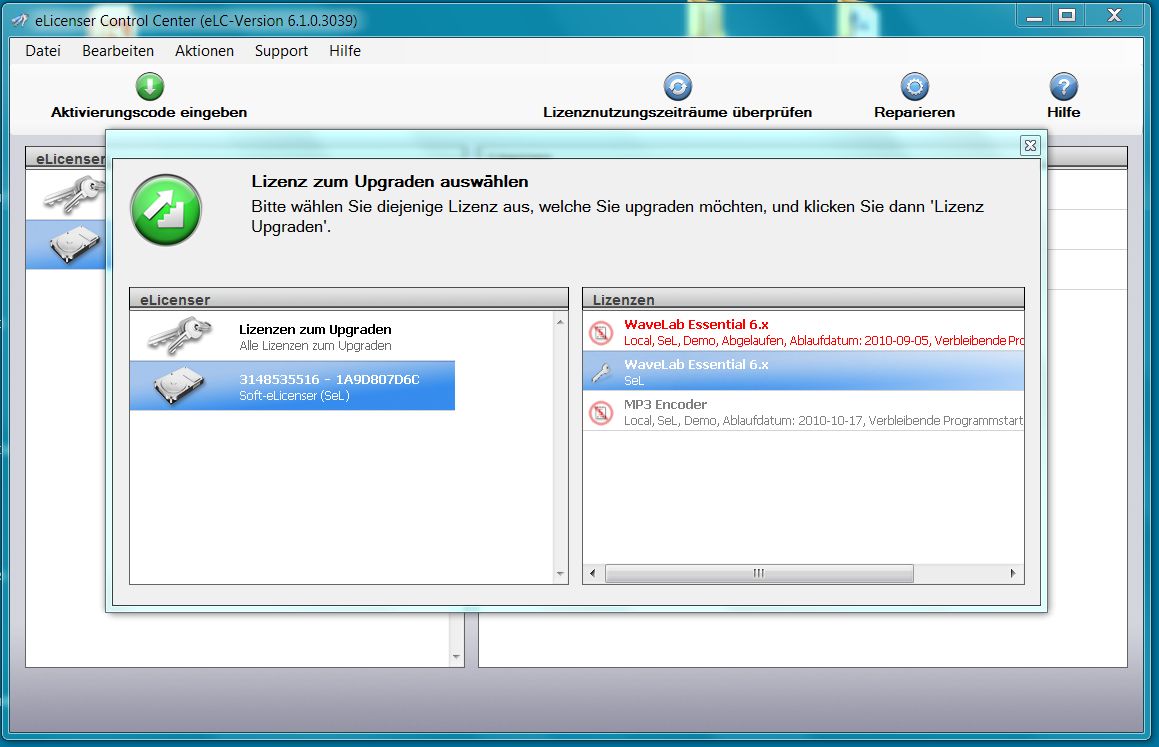
Task: Open the Hilfe menu in menu bar
Action: coord(345,51)
